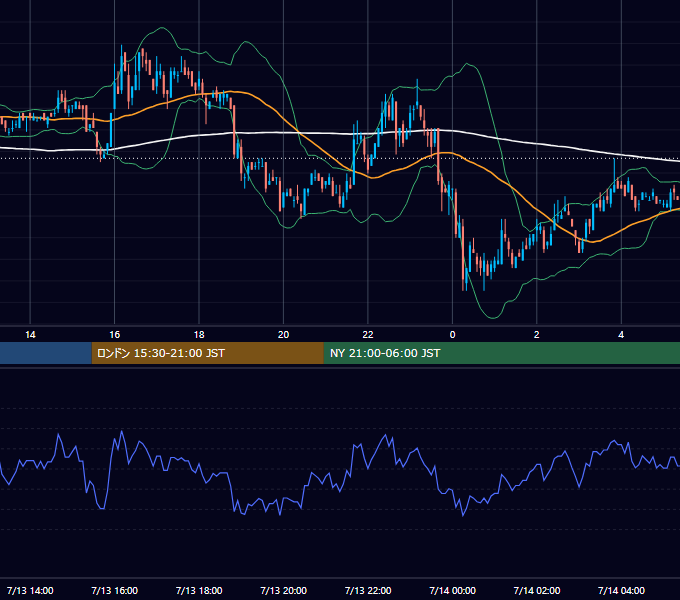Click hour label 22 on price chart axis

(x=368, y=335)
